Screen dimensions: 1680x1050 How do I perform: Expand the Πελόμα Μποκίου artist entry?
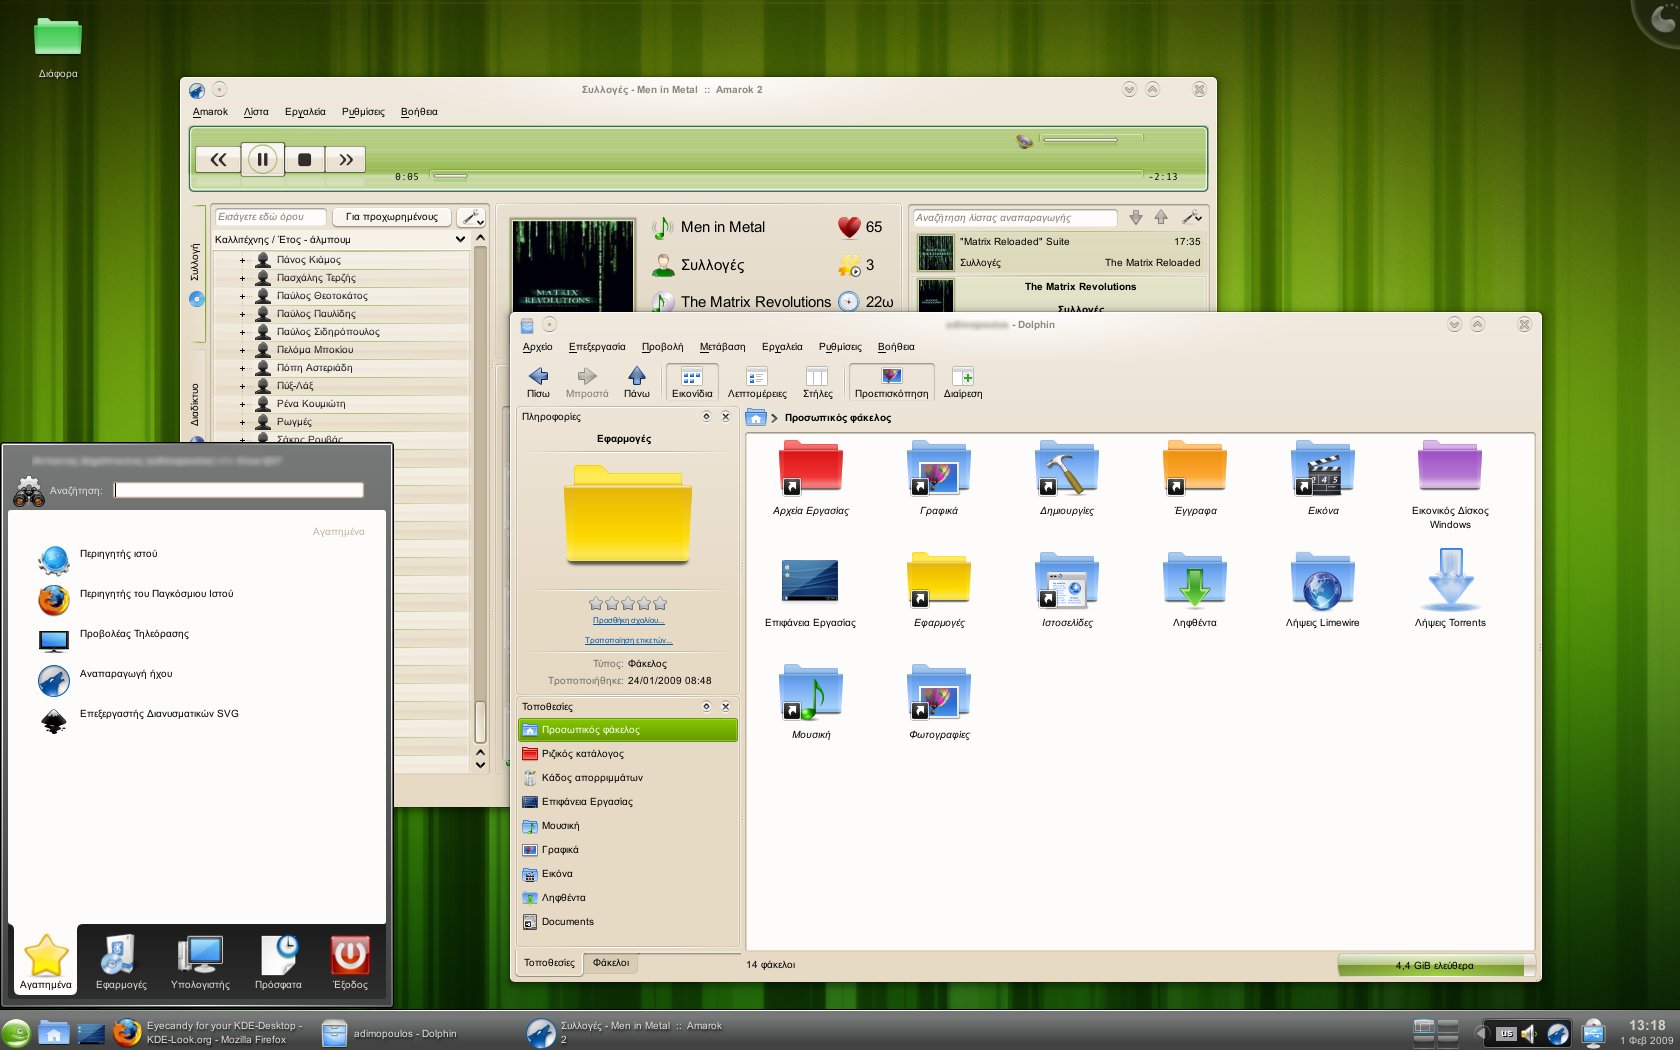pos(242,350)
